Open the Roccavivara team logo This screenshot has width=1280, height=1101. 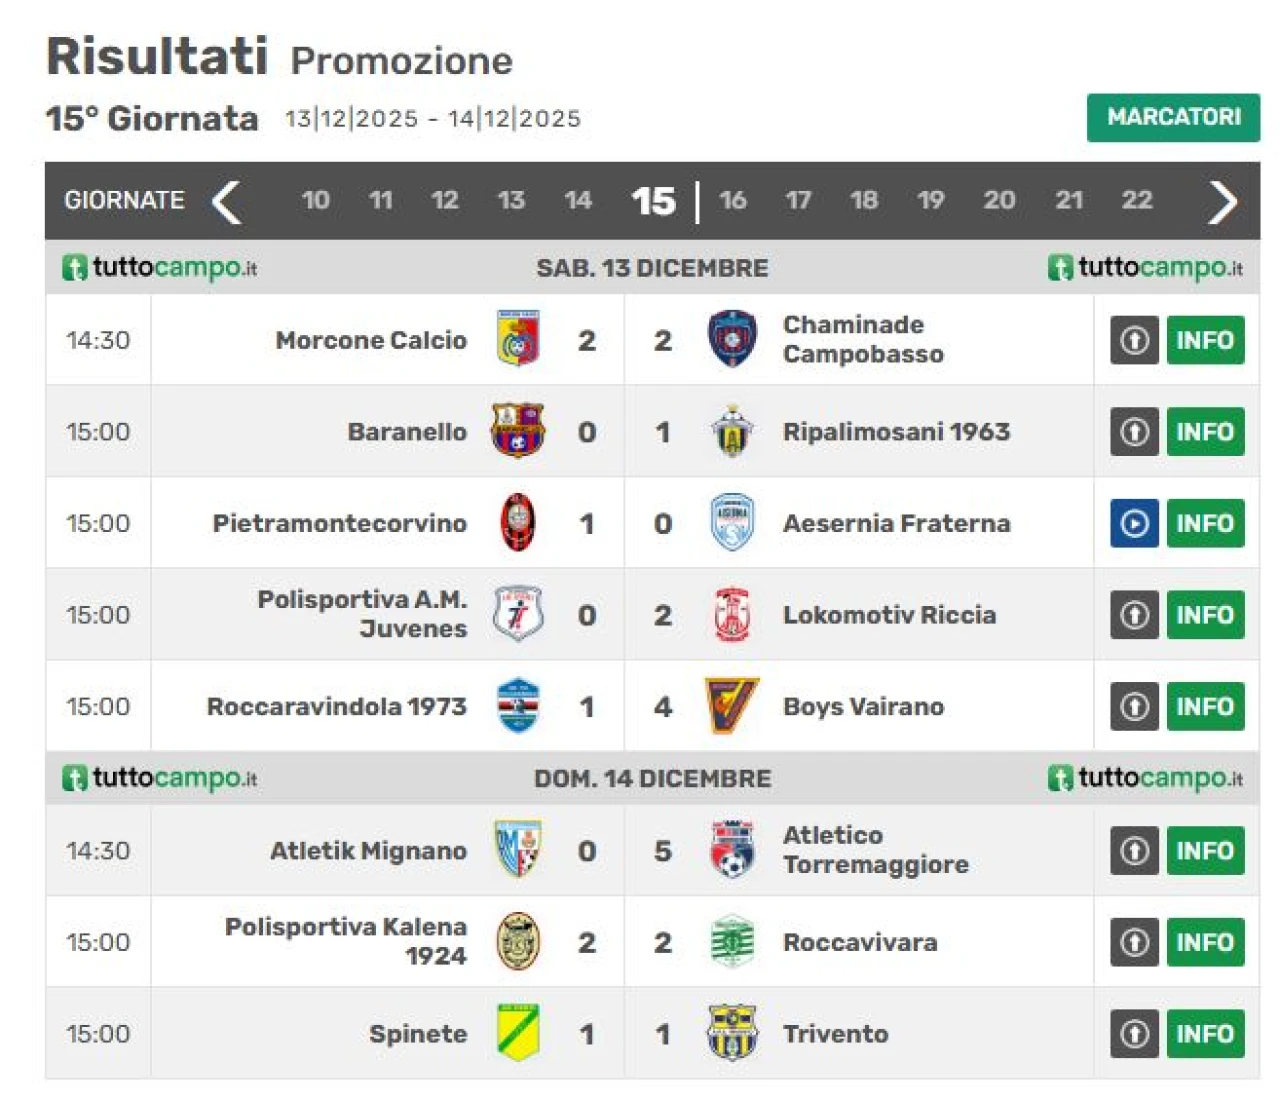pos(732,942)
